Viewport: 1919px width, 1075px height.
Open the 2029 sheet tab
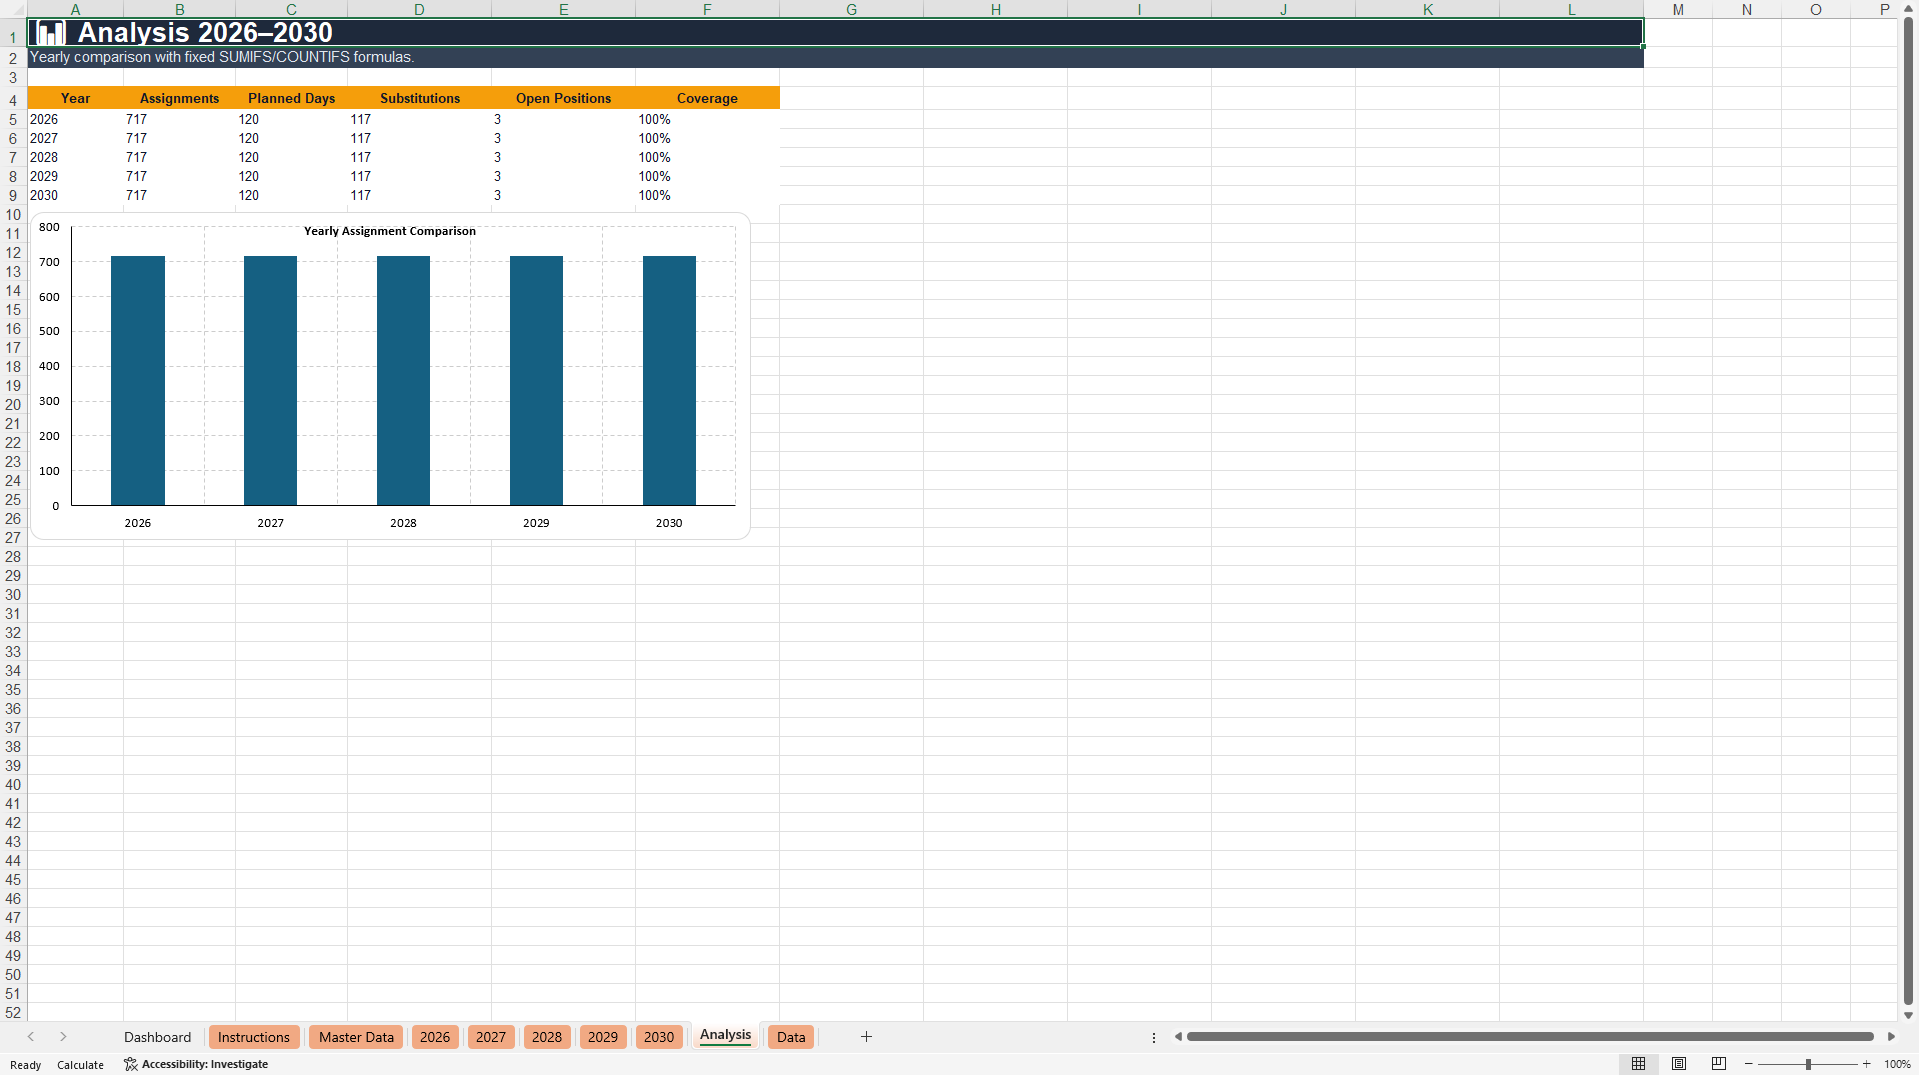[x=603, y=1037]
